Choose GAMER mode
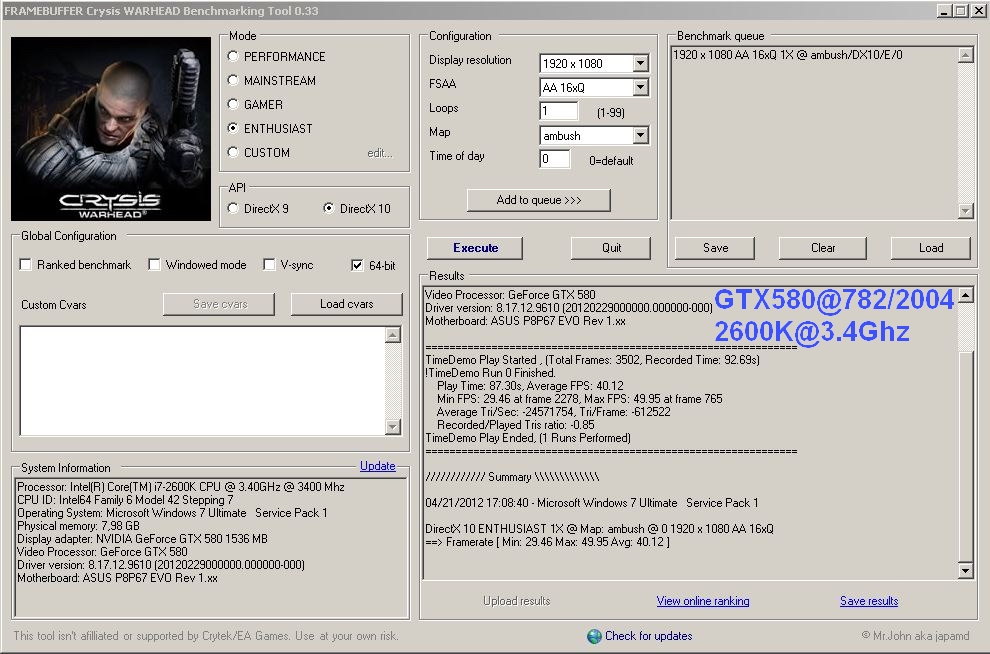Screen dimensions: 990x654 (x=233, y=105)
